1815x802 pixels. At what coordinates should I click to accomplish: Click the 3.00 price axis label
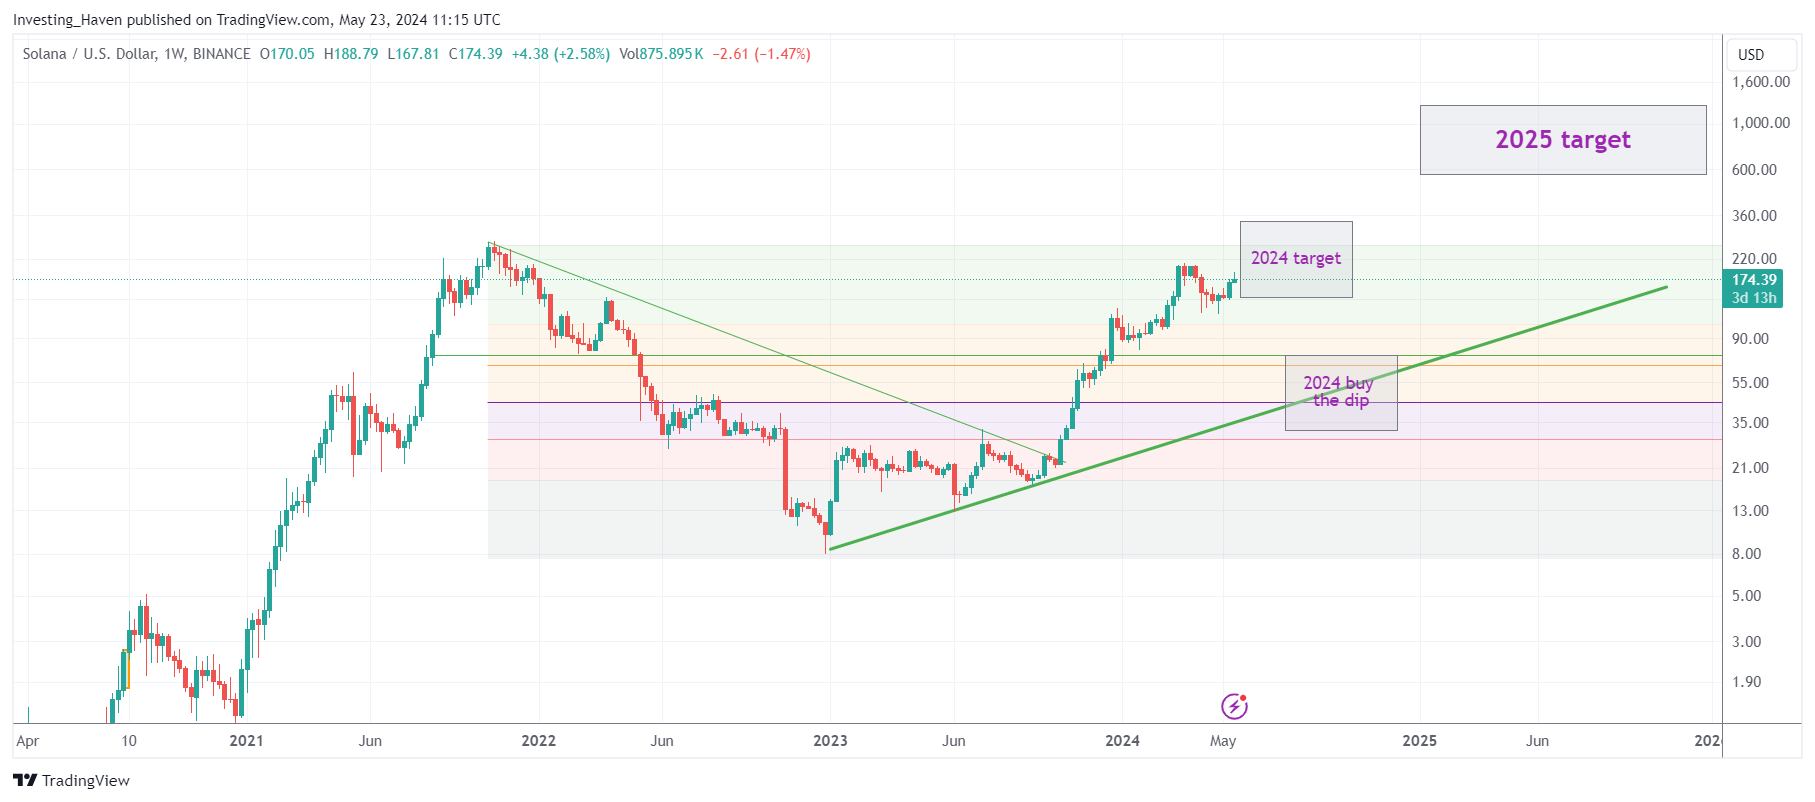(x=1747, y=642)
